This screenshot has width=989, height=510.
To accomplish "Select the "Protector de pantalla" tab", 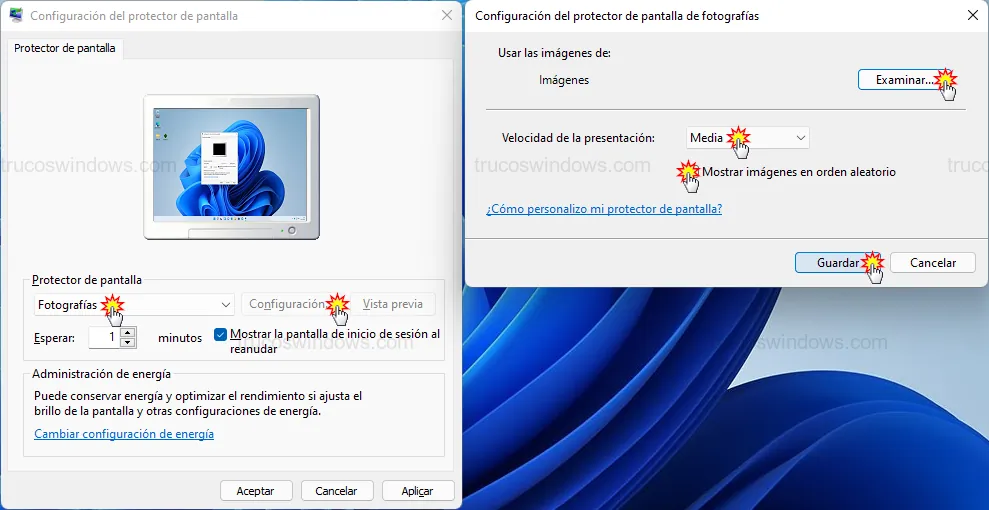I will point(65,48).
